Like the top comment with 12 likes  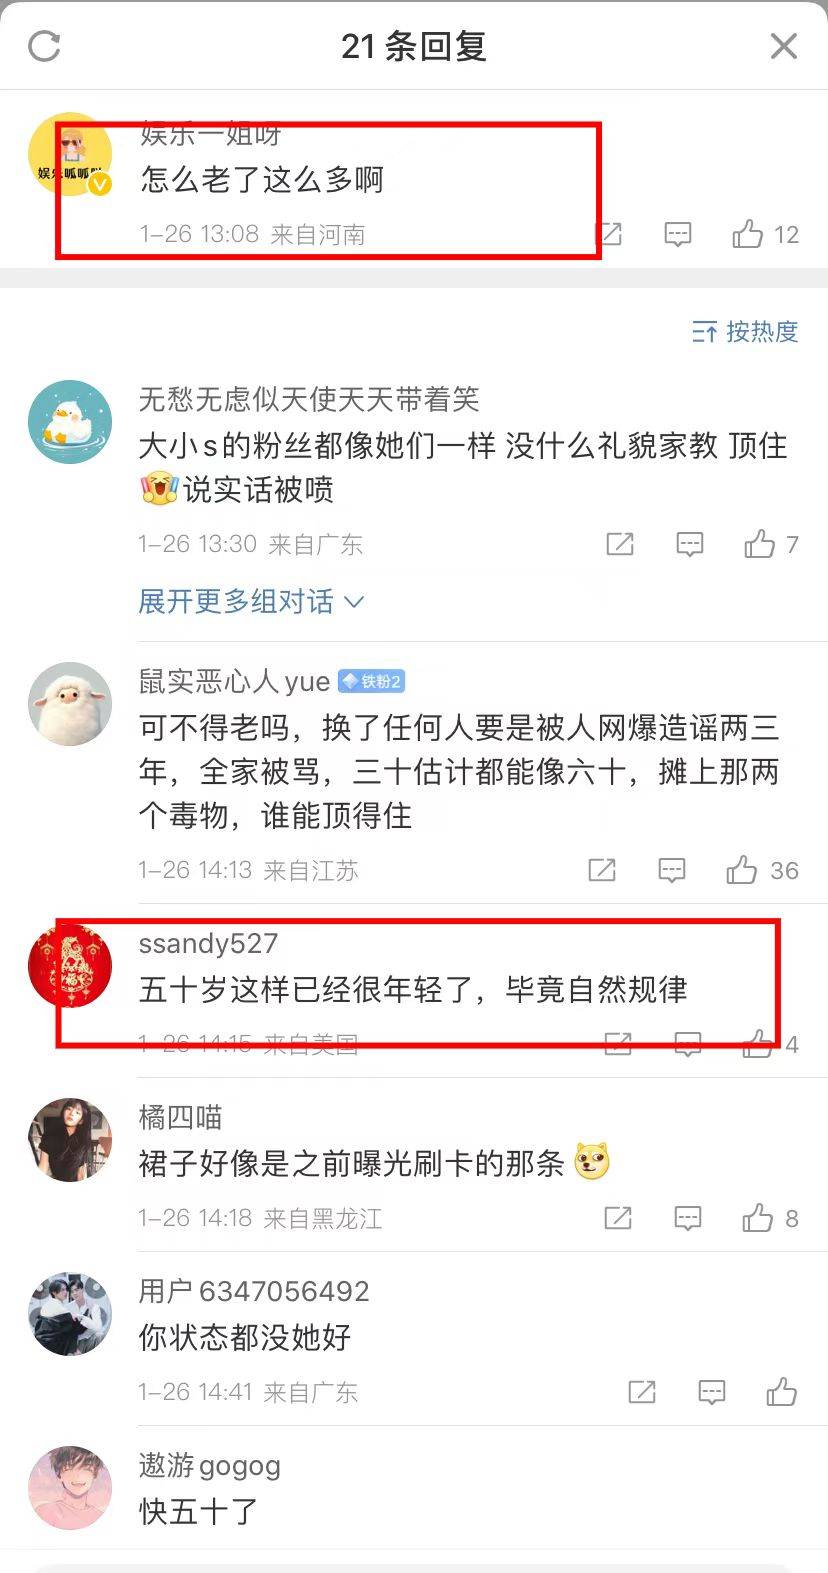coord(765,235)
